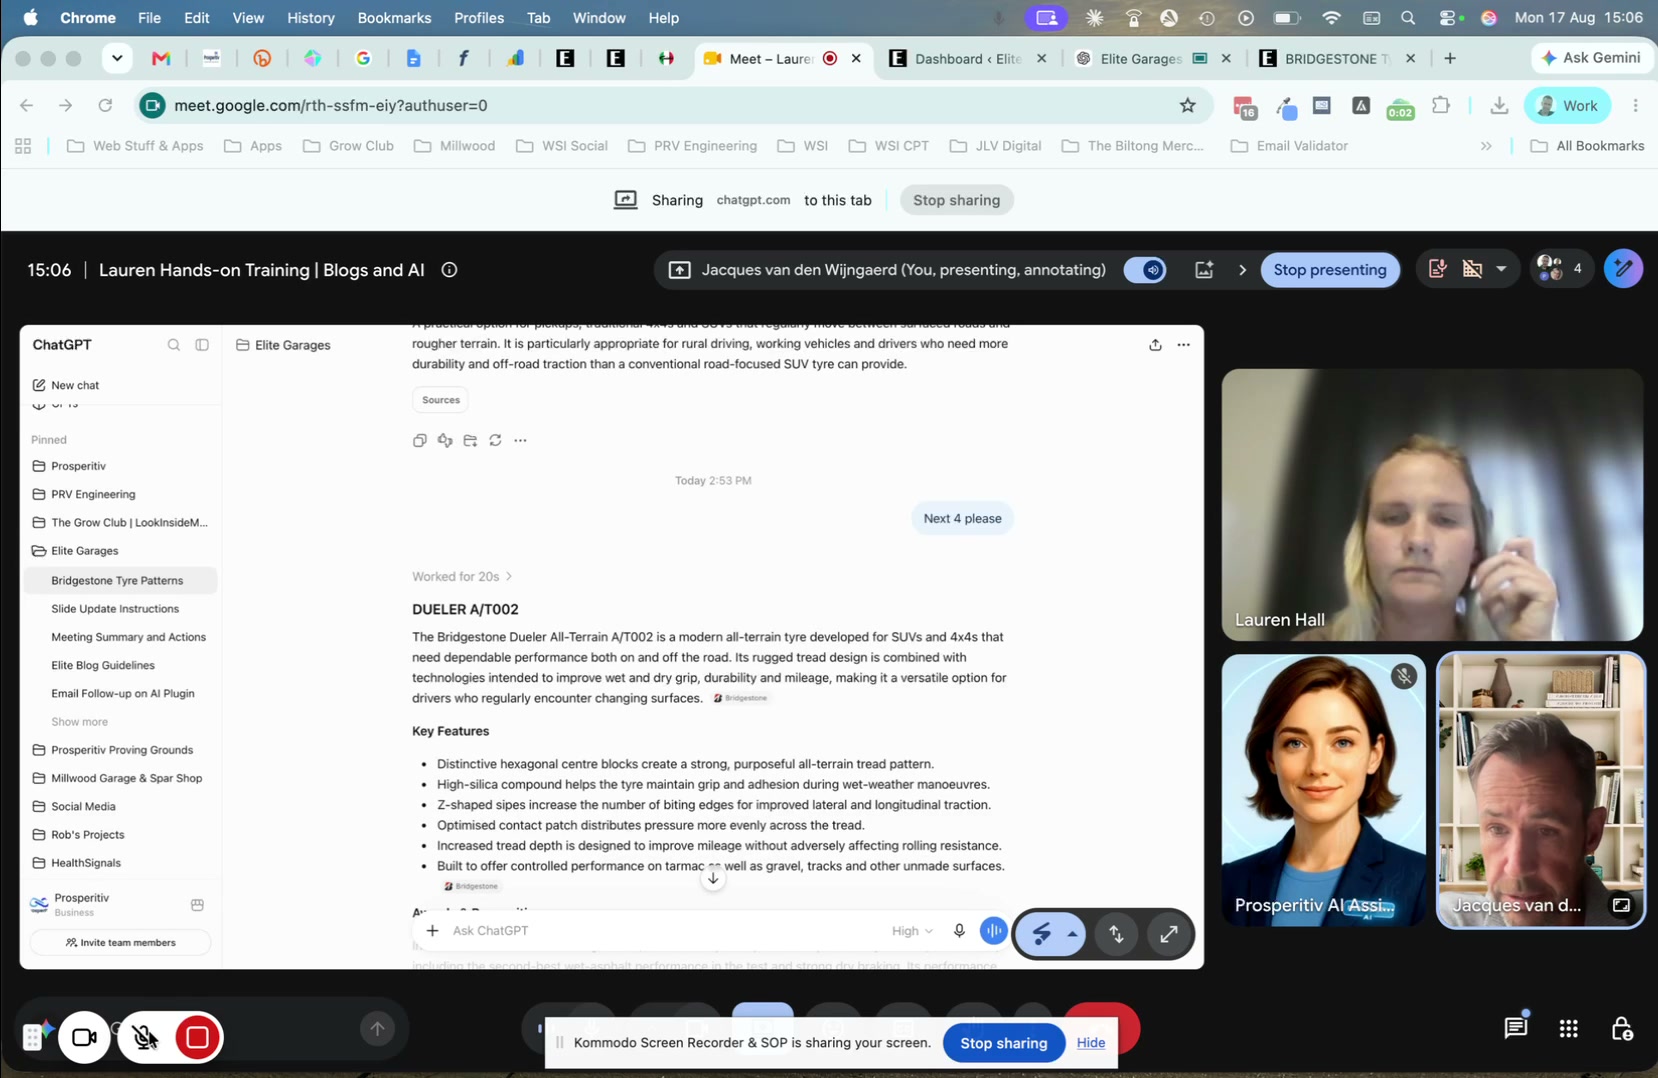The image size is (1658, 1078).
Task: Start ChatGPT voice mode
Action: [993, 931]
